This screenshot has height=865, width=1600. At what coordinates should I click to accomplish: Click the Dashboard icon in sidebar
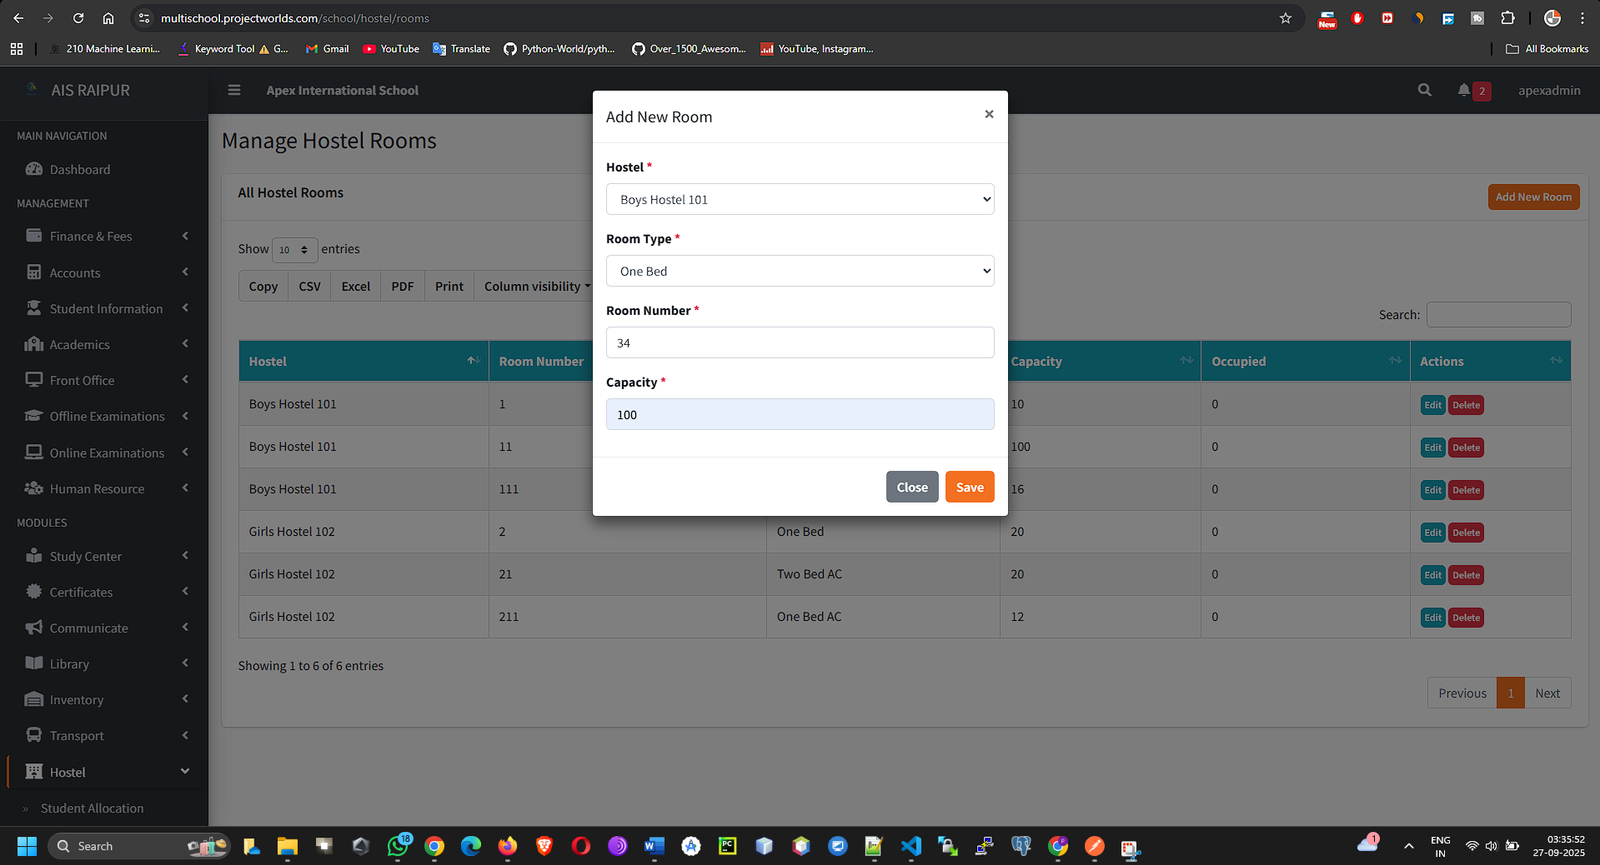tap(34, 169)
